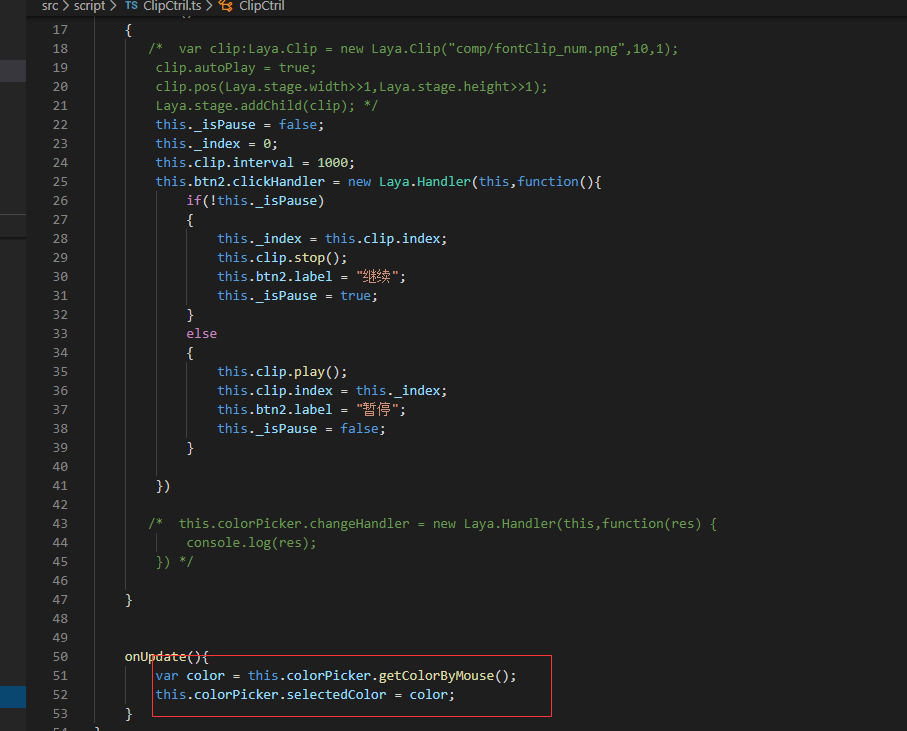This screenshot has height=731, width=907.
Task: Click 'console.log(res)' in the commented code
Action: click(x=248, y=542)
